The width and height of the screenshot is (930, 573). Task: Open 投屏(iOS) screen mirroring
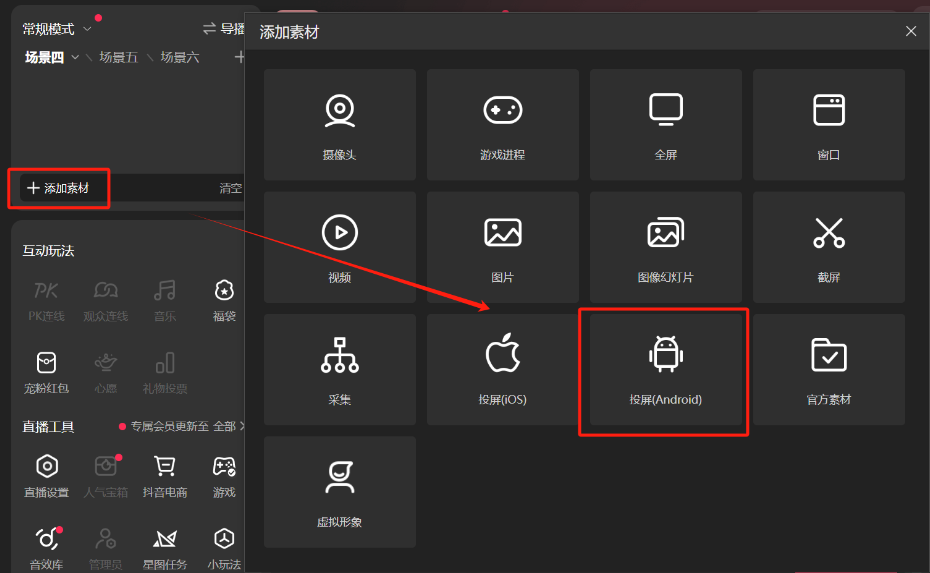tap(502, 369)
